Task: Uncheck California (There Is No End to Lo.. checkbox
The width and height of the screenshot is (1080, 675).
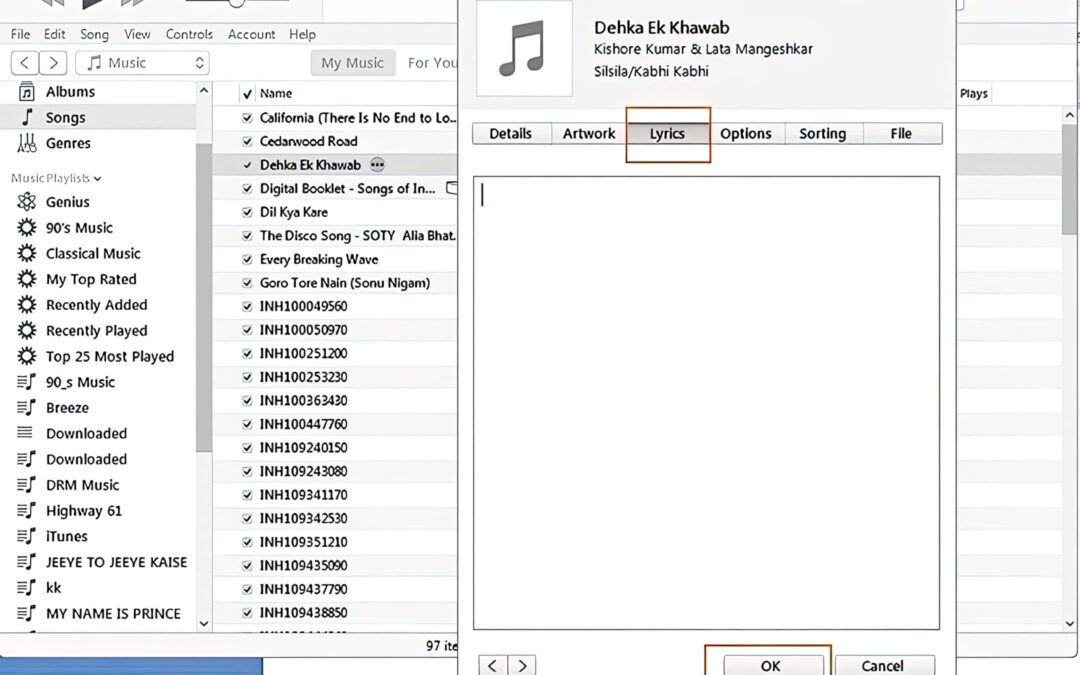Action: coord(247,118)
